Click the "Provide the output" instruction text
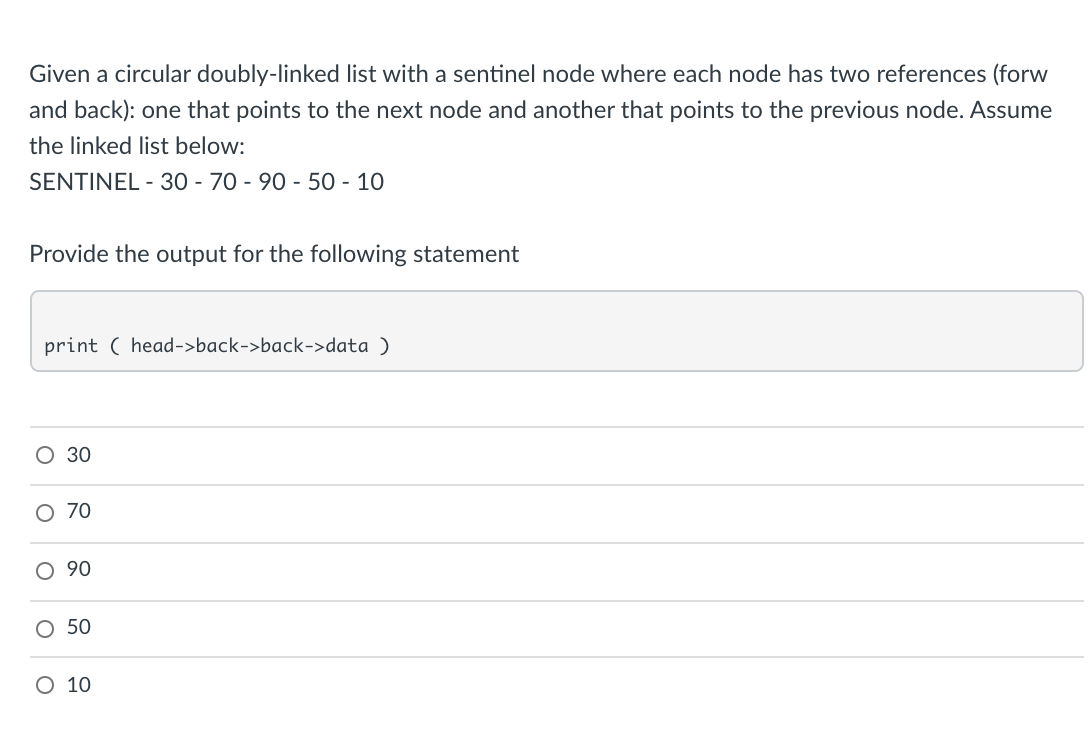 274,254
